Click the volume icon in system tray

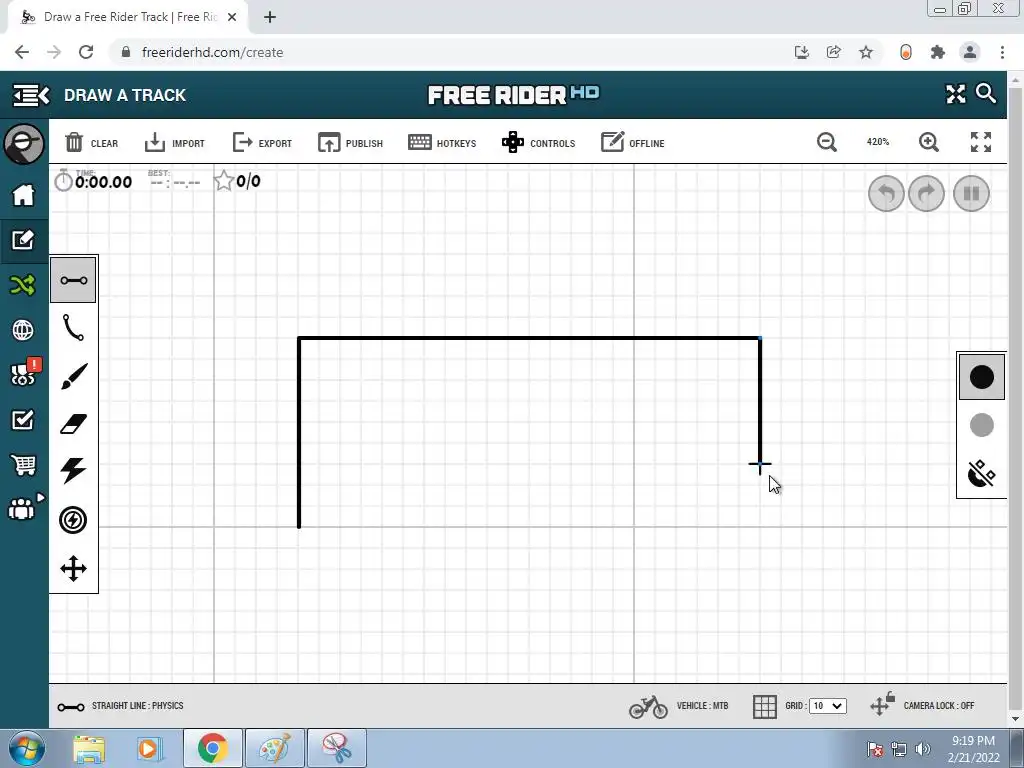tap(923, 749)
